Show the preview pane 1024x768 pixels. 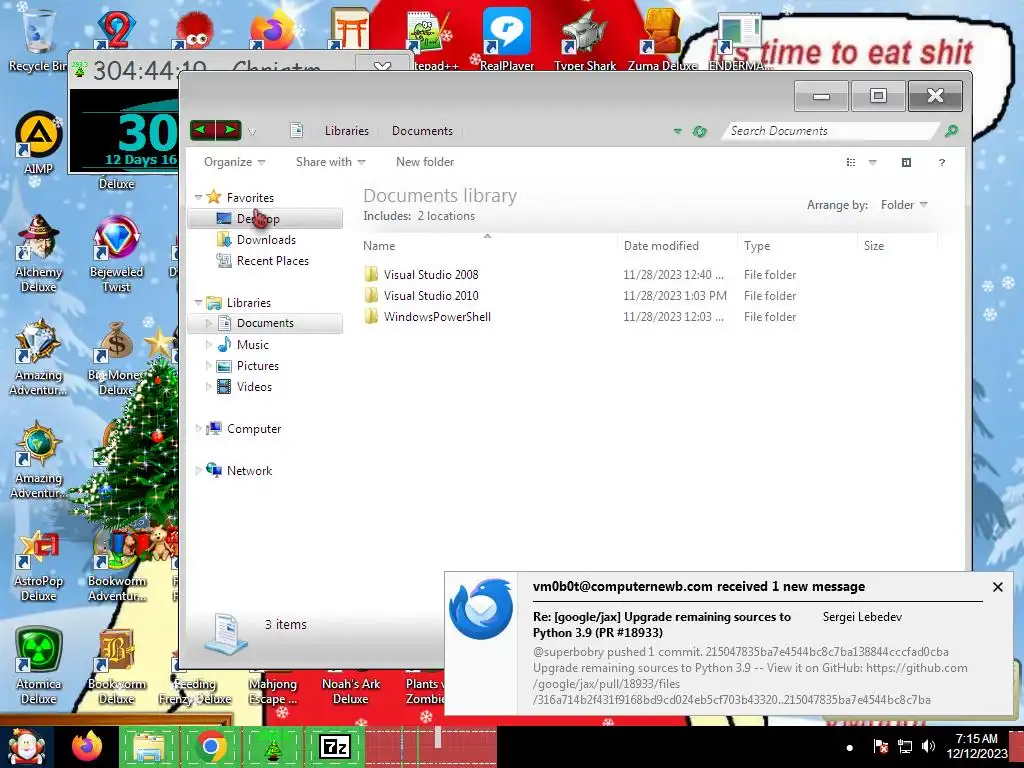(906, 162)
